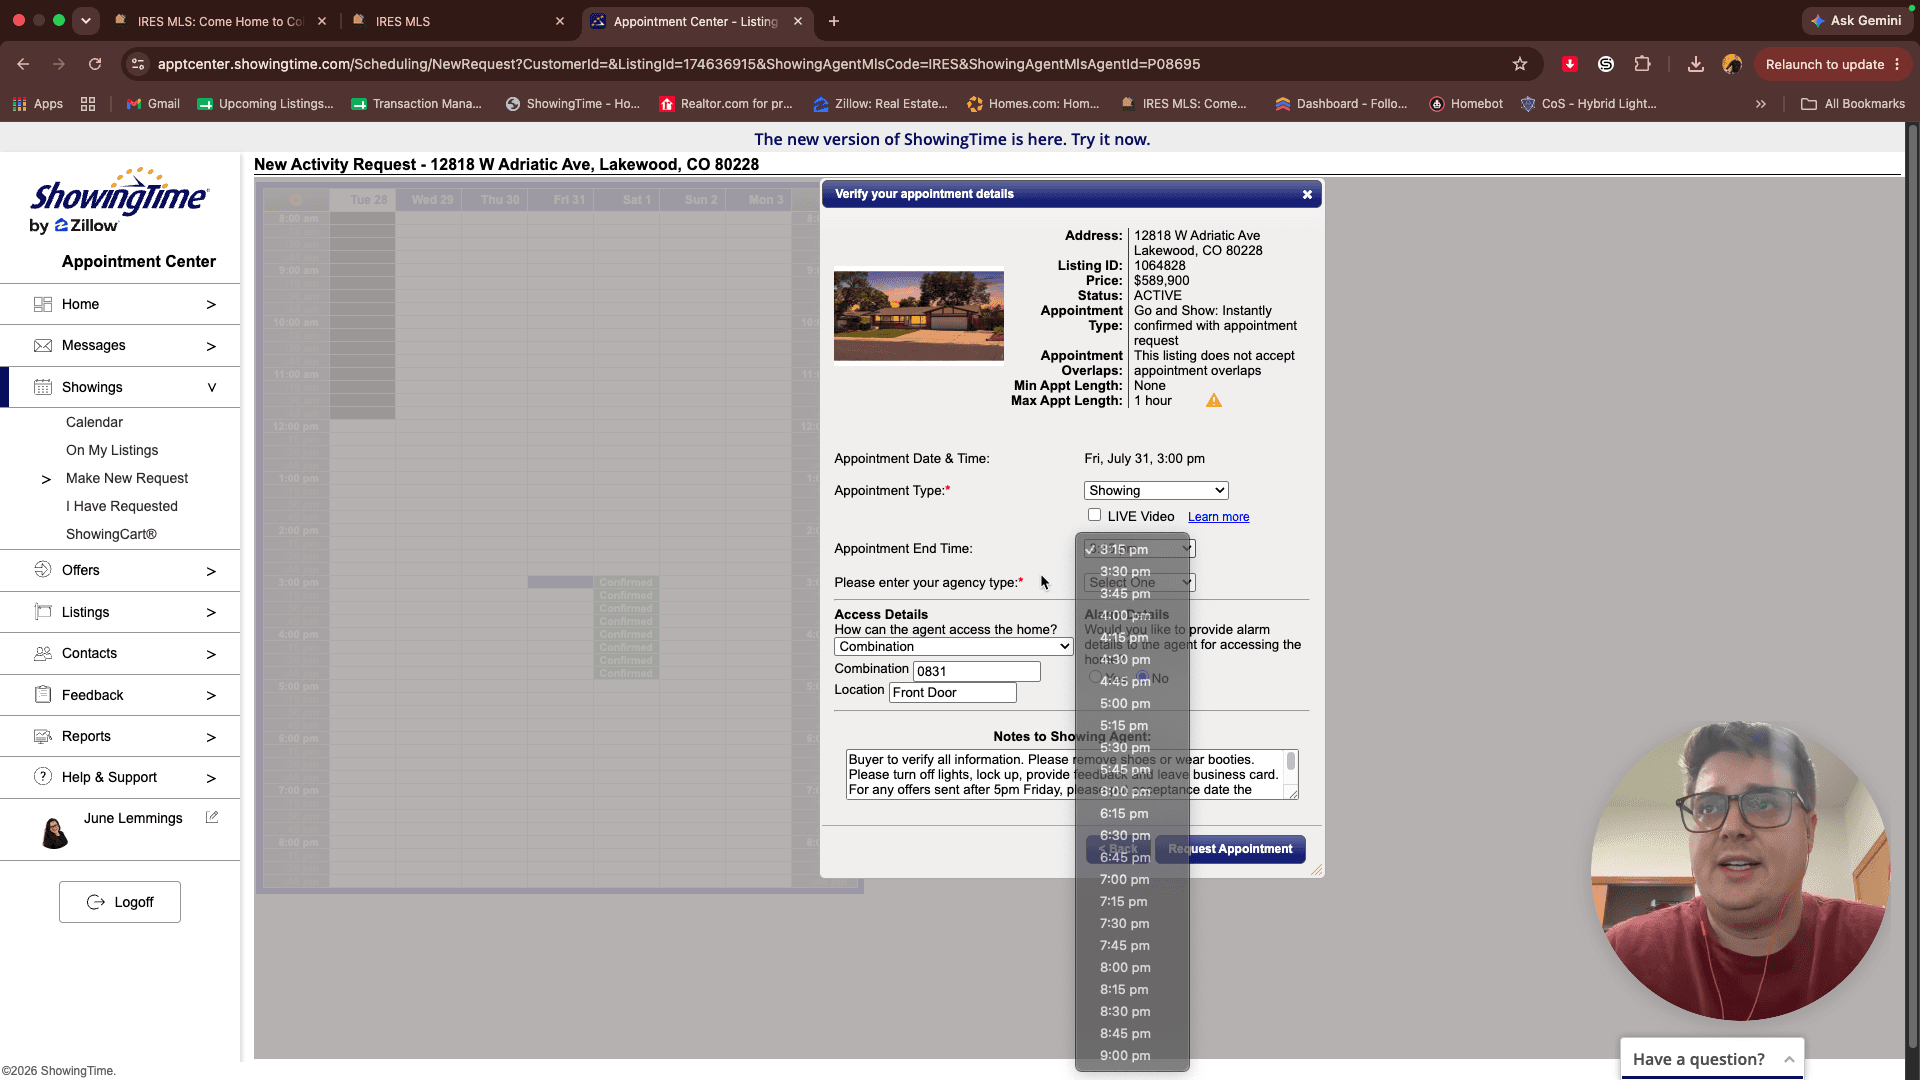This screenshot has width=1920, height=1080.
Task: Click the Logoff button
Action: point(120,902)
